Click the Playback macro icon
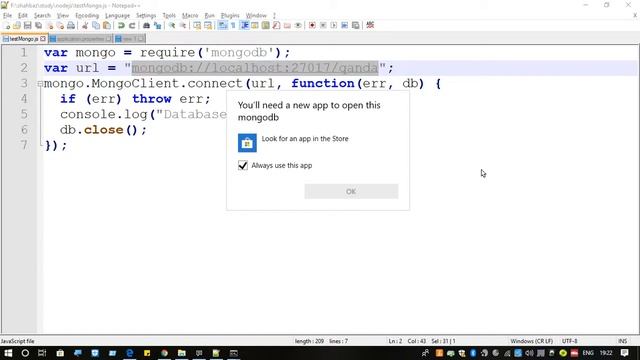Image resolution: width=640 pixels, height=360 pixels. coord(334,25)
